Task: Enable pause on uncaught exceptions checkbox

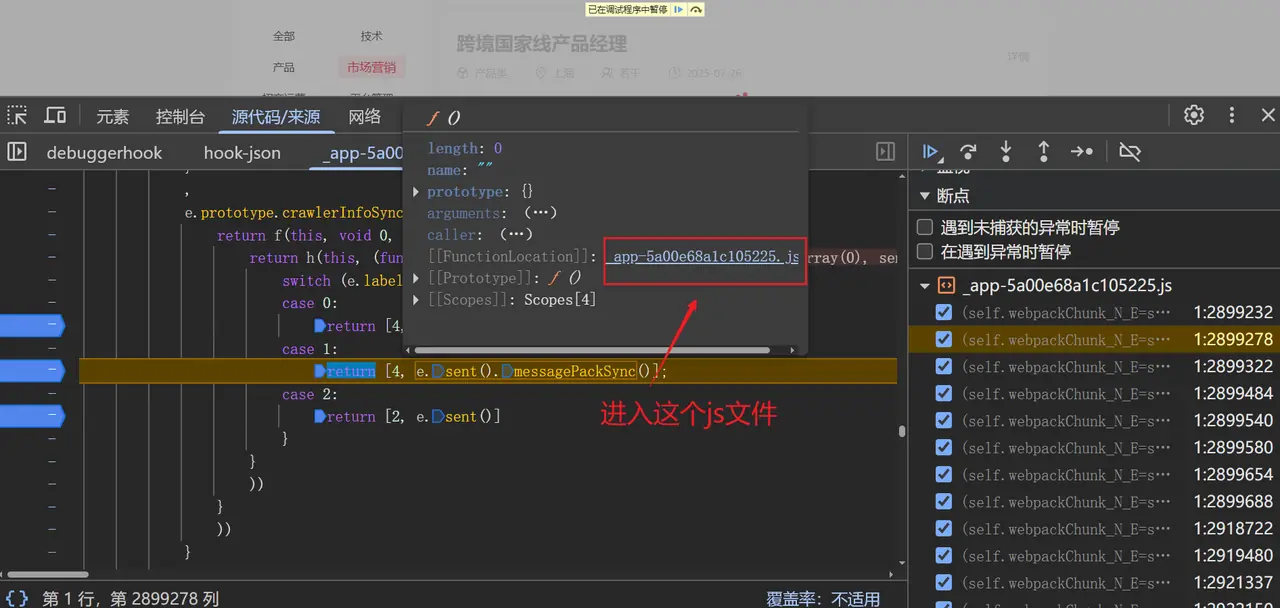Action: 925,228
